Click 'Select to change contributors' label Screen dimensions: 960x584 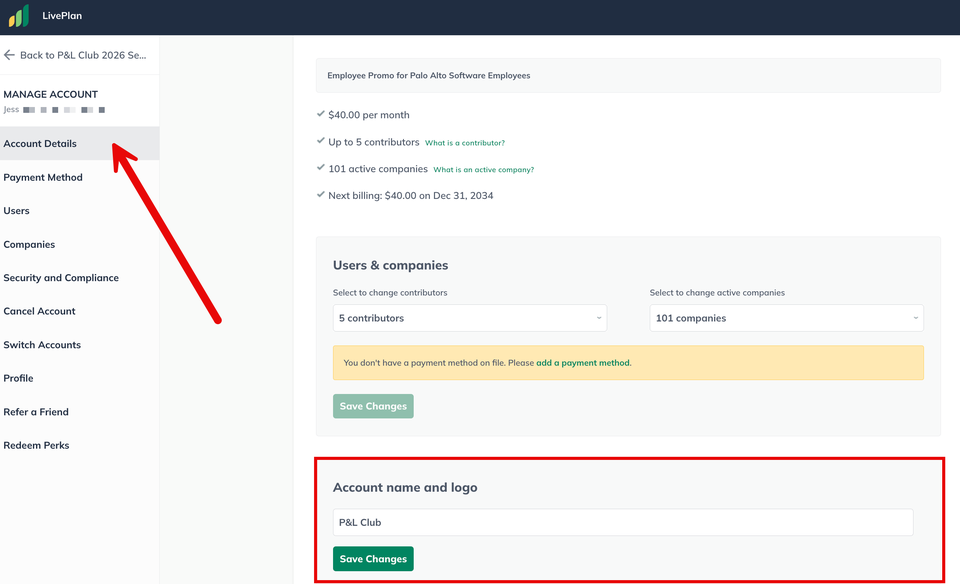click(x=390, y=293)
